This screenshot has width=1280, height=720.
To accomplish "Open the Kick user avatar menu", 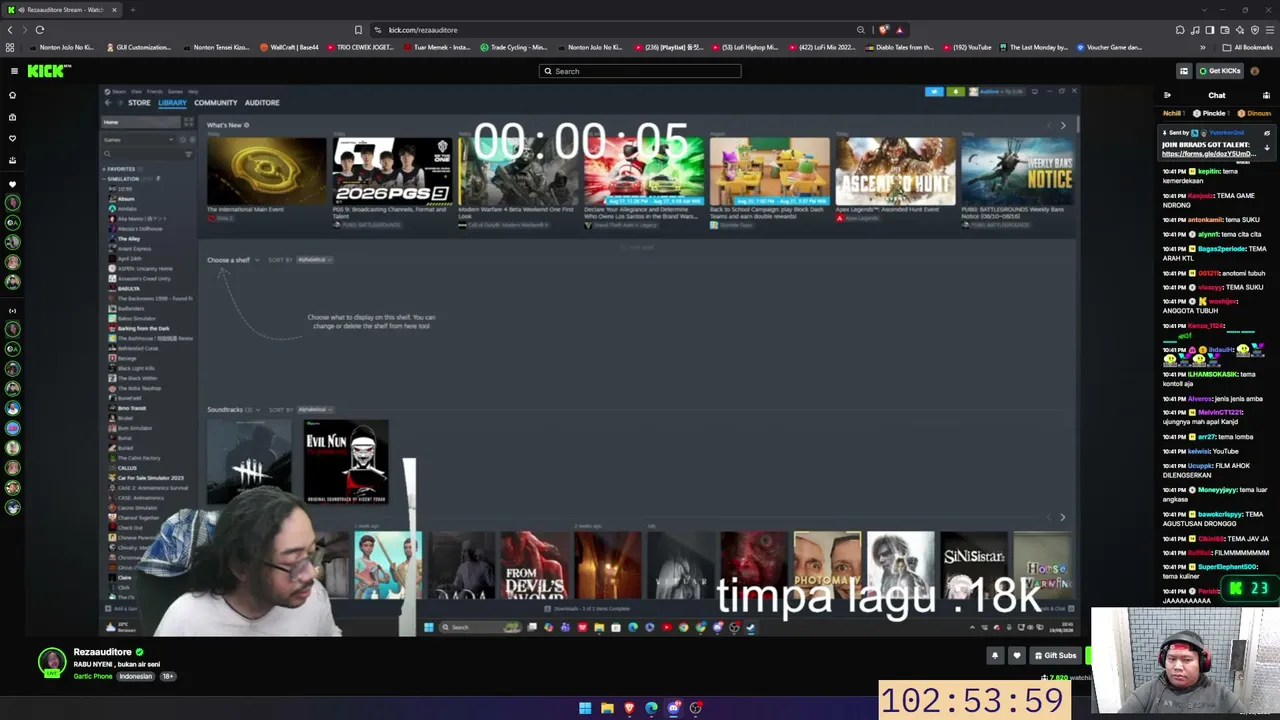I will (1255, 71).
